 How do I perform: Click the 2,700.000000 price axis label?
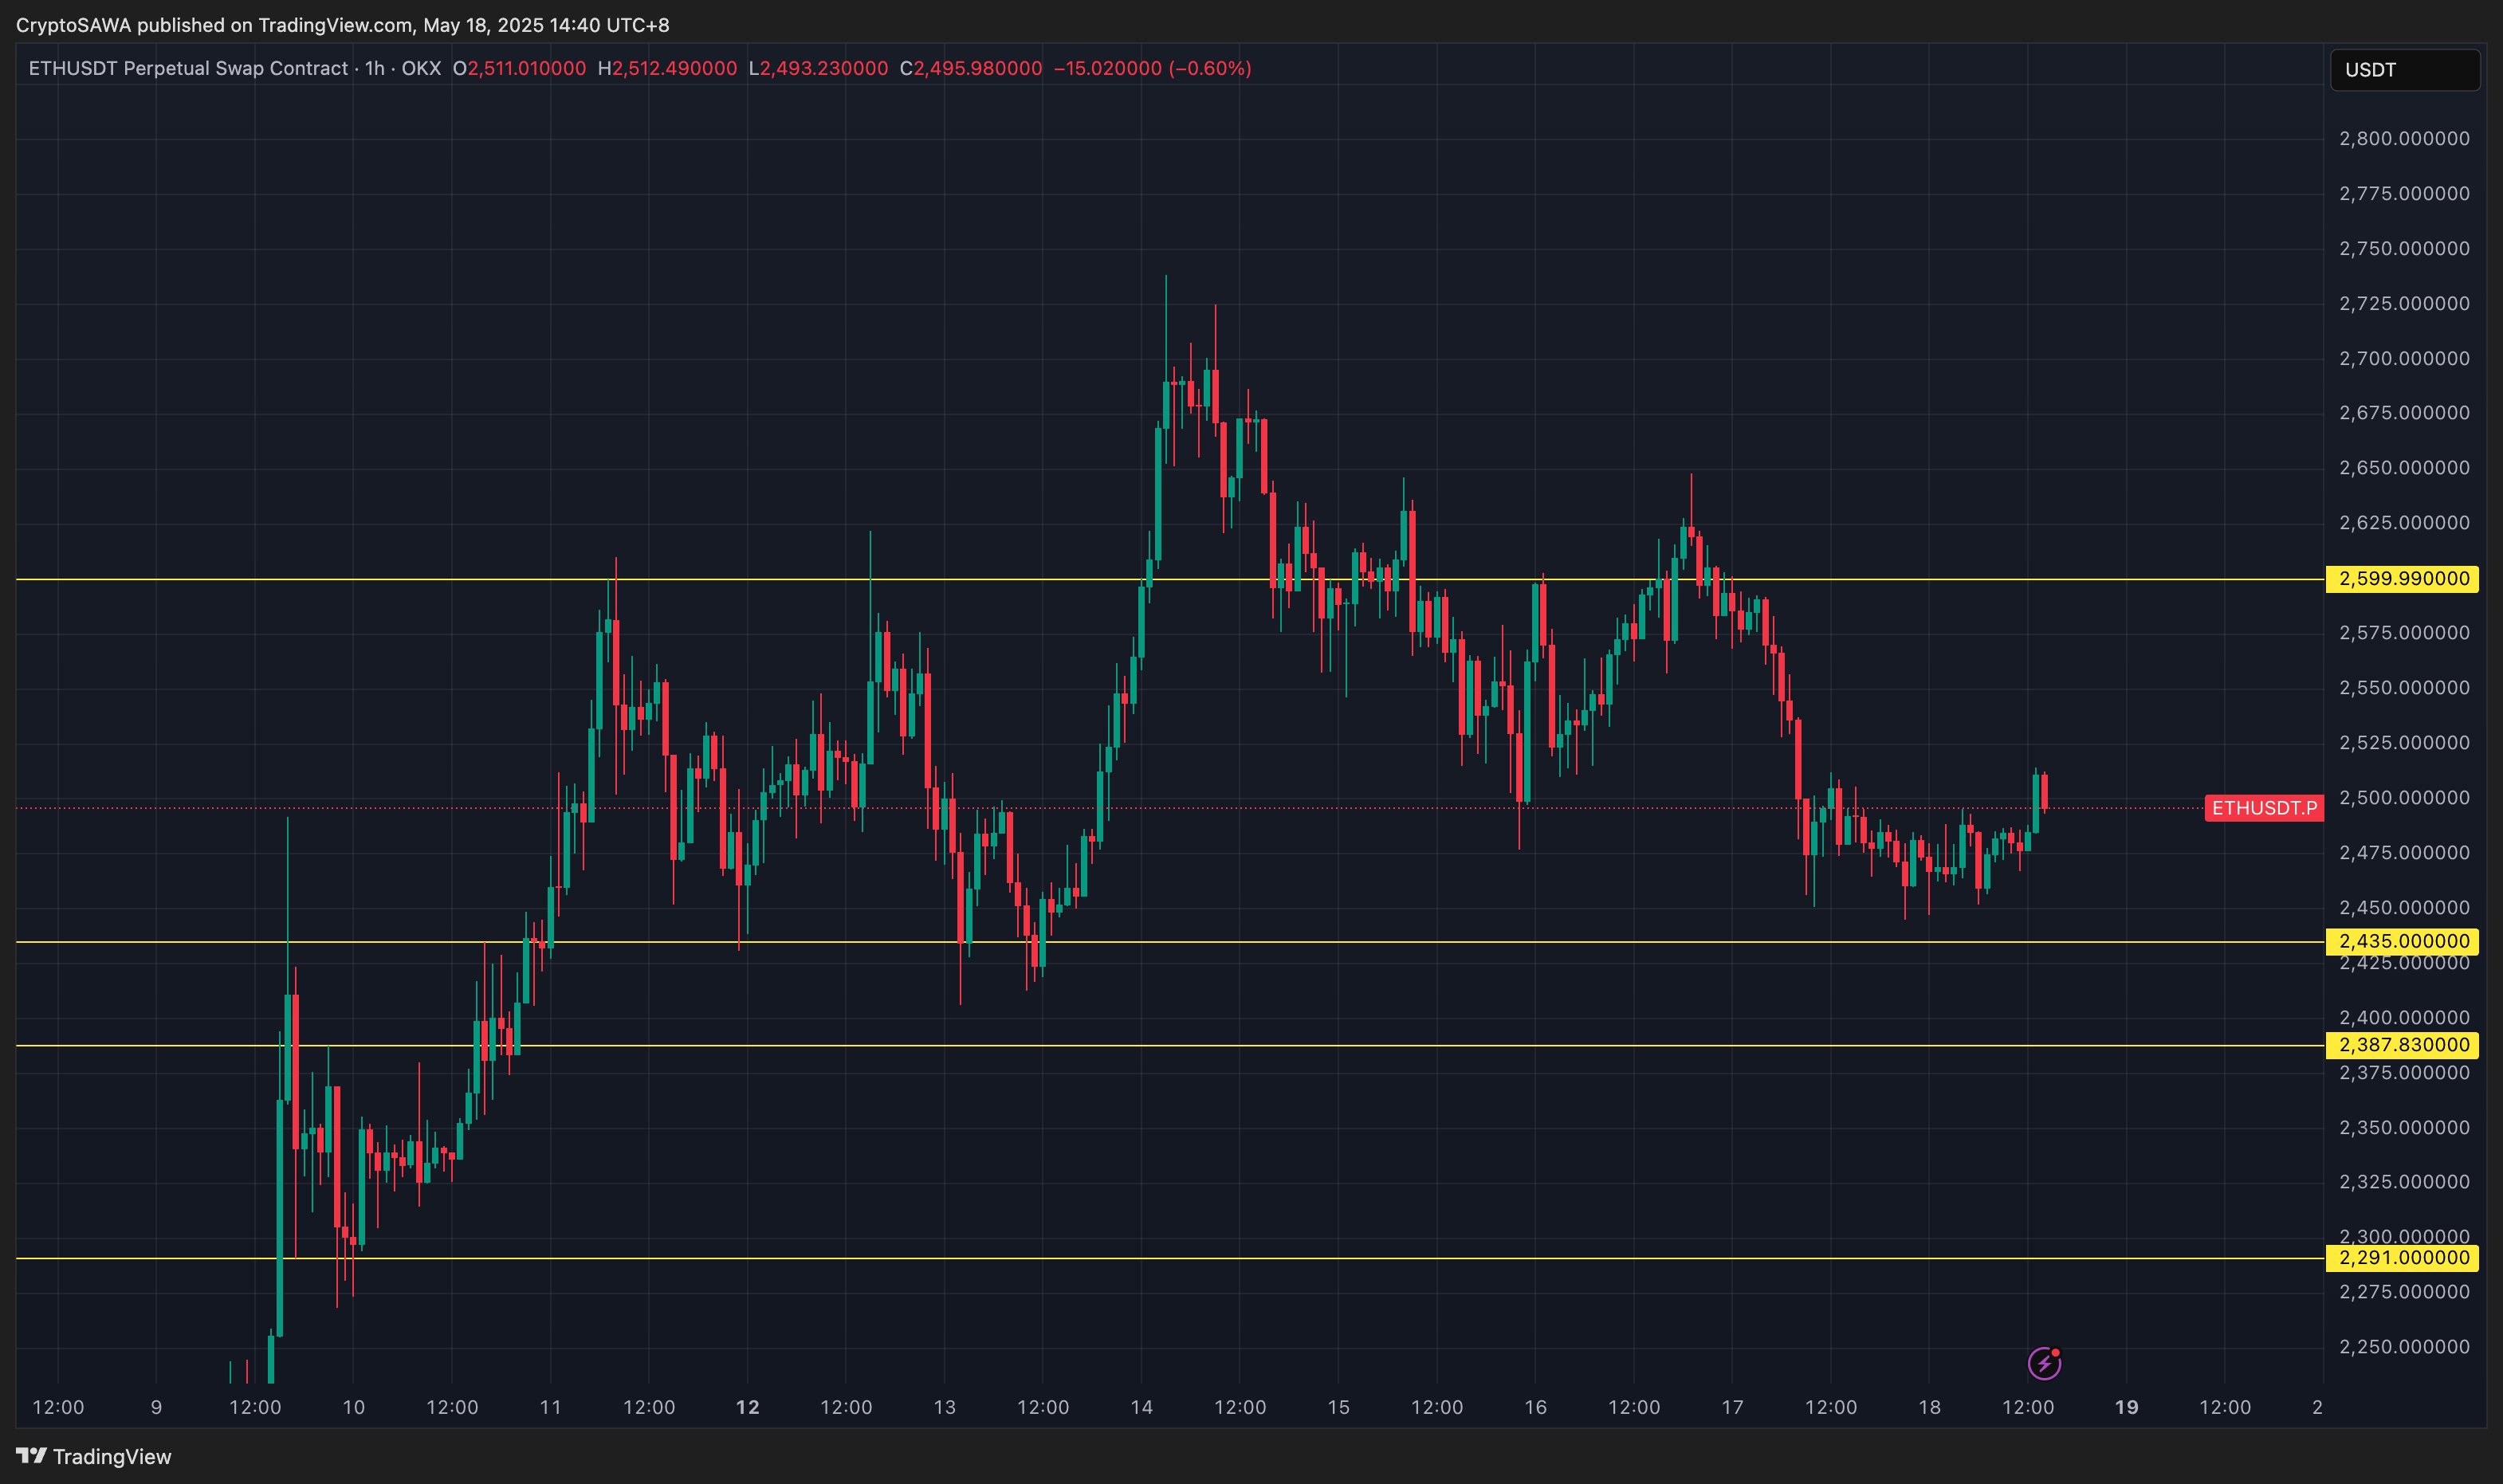click(x=2404, y=358)
